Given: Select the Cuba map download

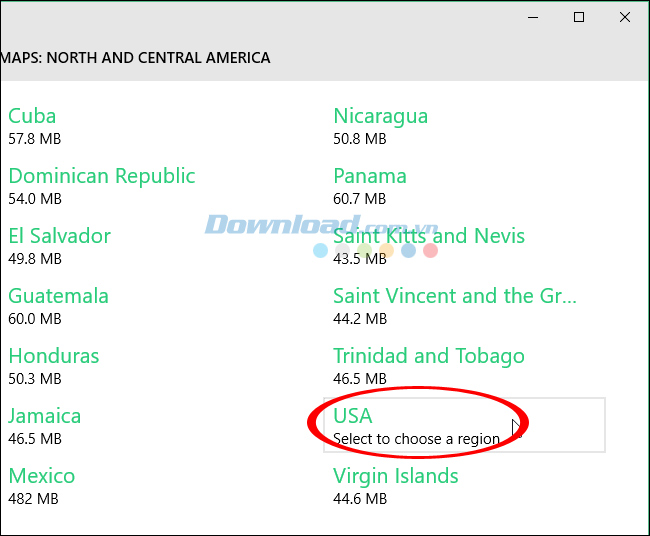Looking at the screenshot, I should click(x=33, y=116).
